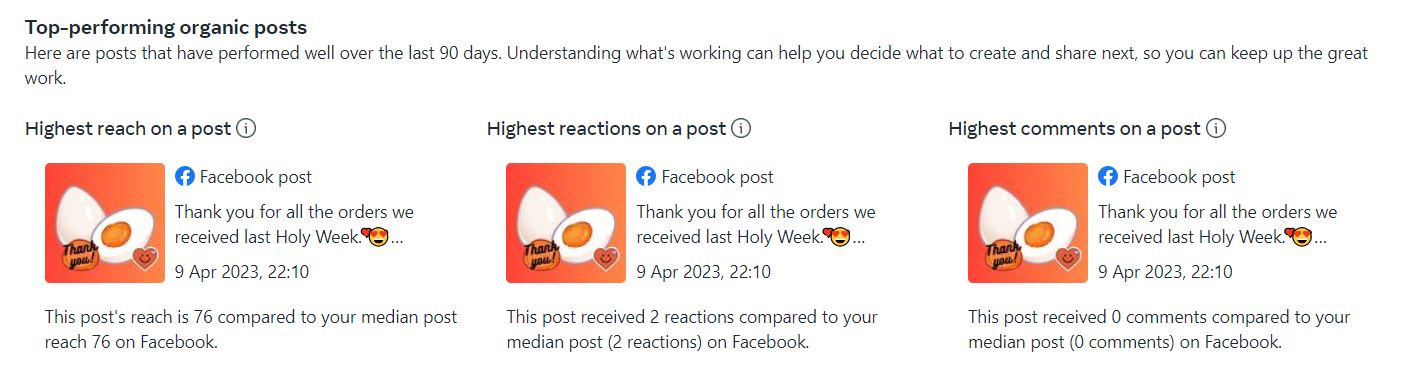Viewport: 1426px width, 388px height.
Task: Click Holy Week caption text in comments card
Action: (x=1217, y=224)
